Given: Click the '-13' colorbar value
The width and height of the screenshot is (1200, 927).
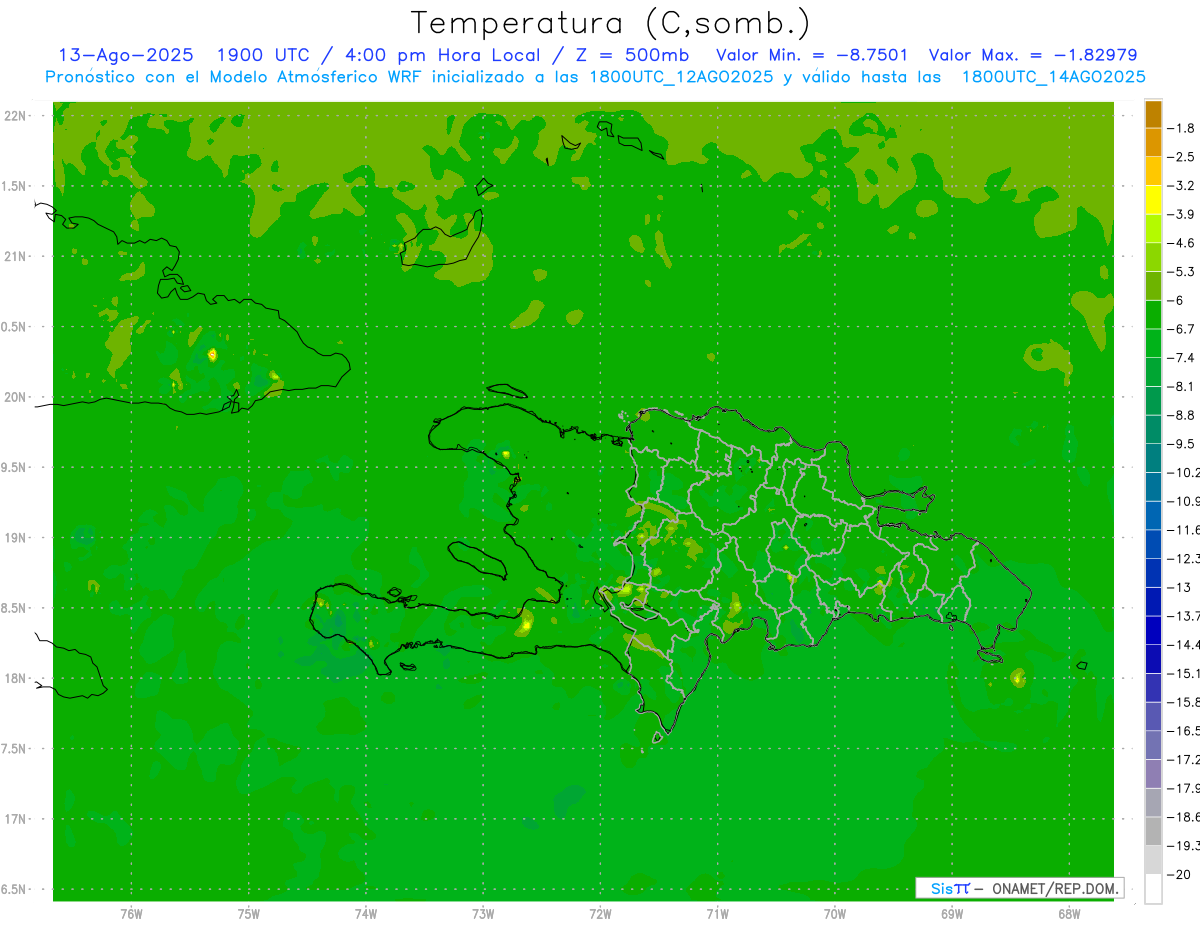Looking at the screenshot, I should click(1177, 587).
